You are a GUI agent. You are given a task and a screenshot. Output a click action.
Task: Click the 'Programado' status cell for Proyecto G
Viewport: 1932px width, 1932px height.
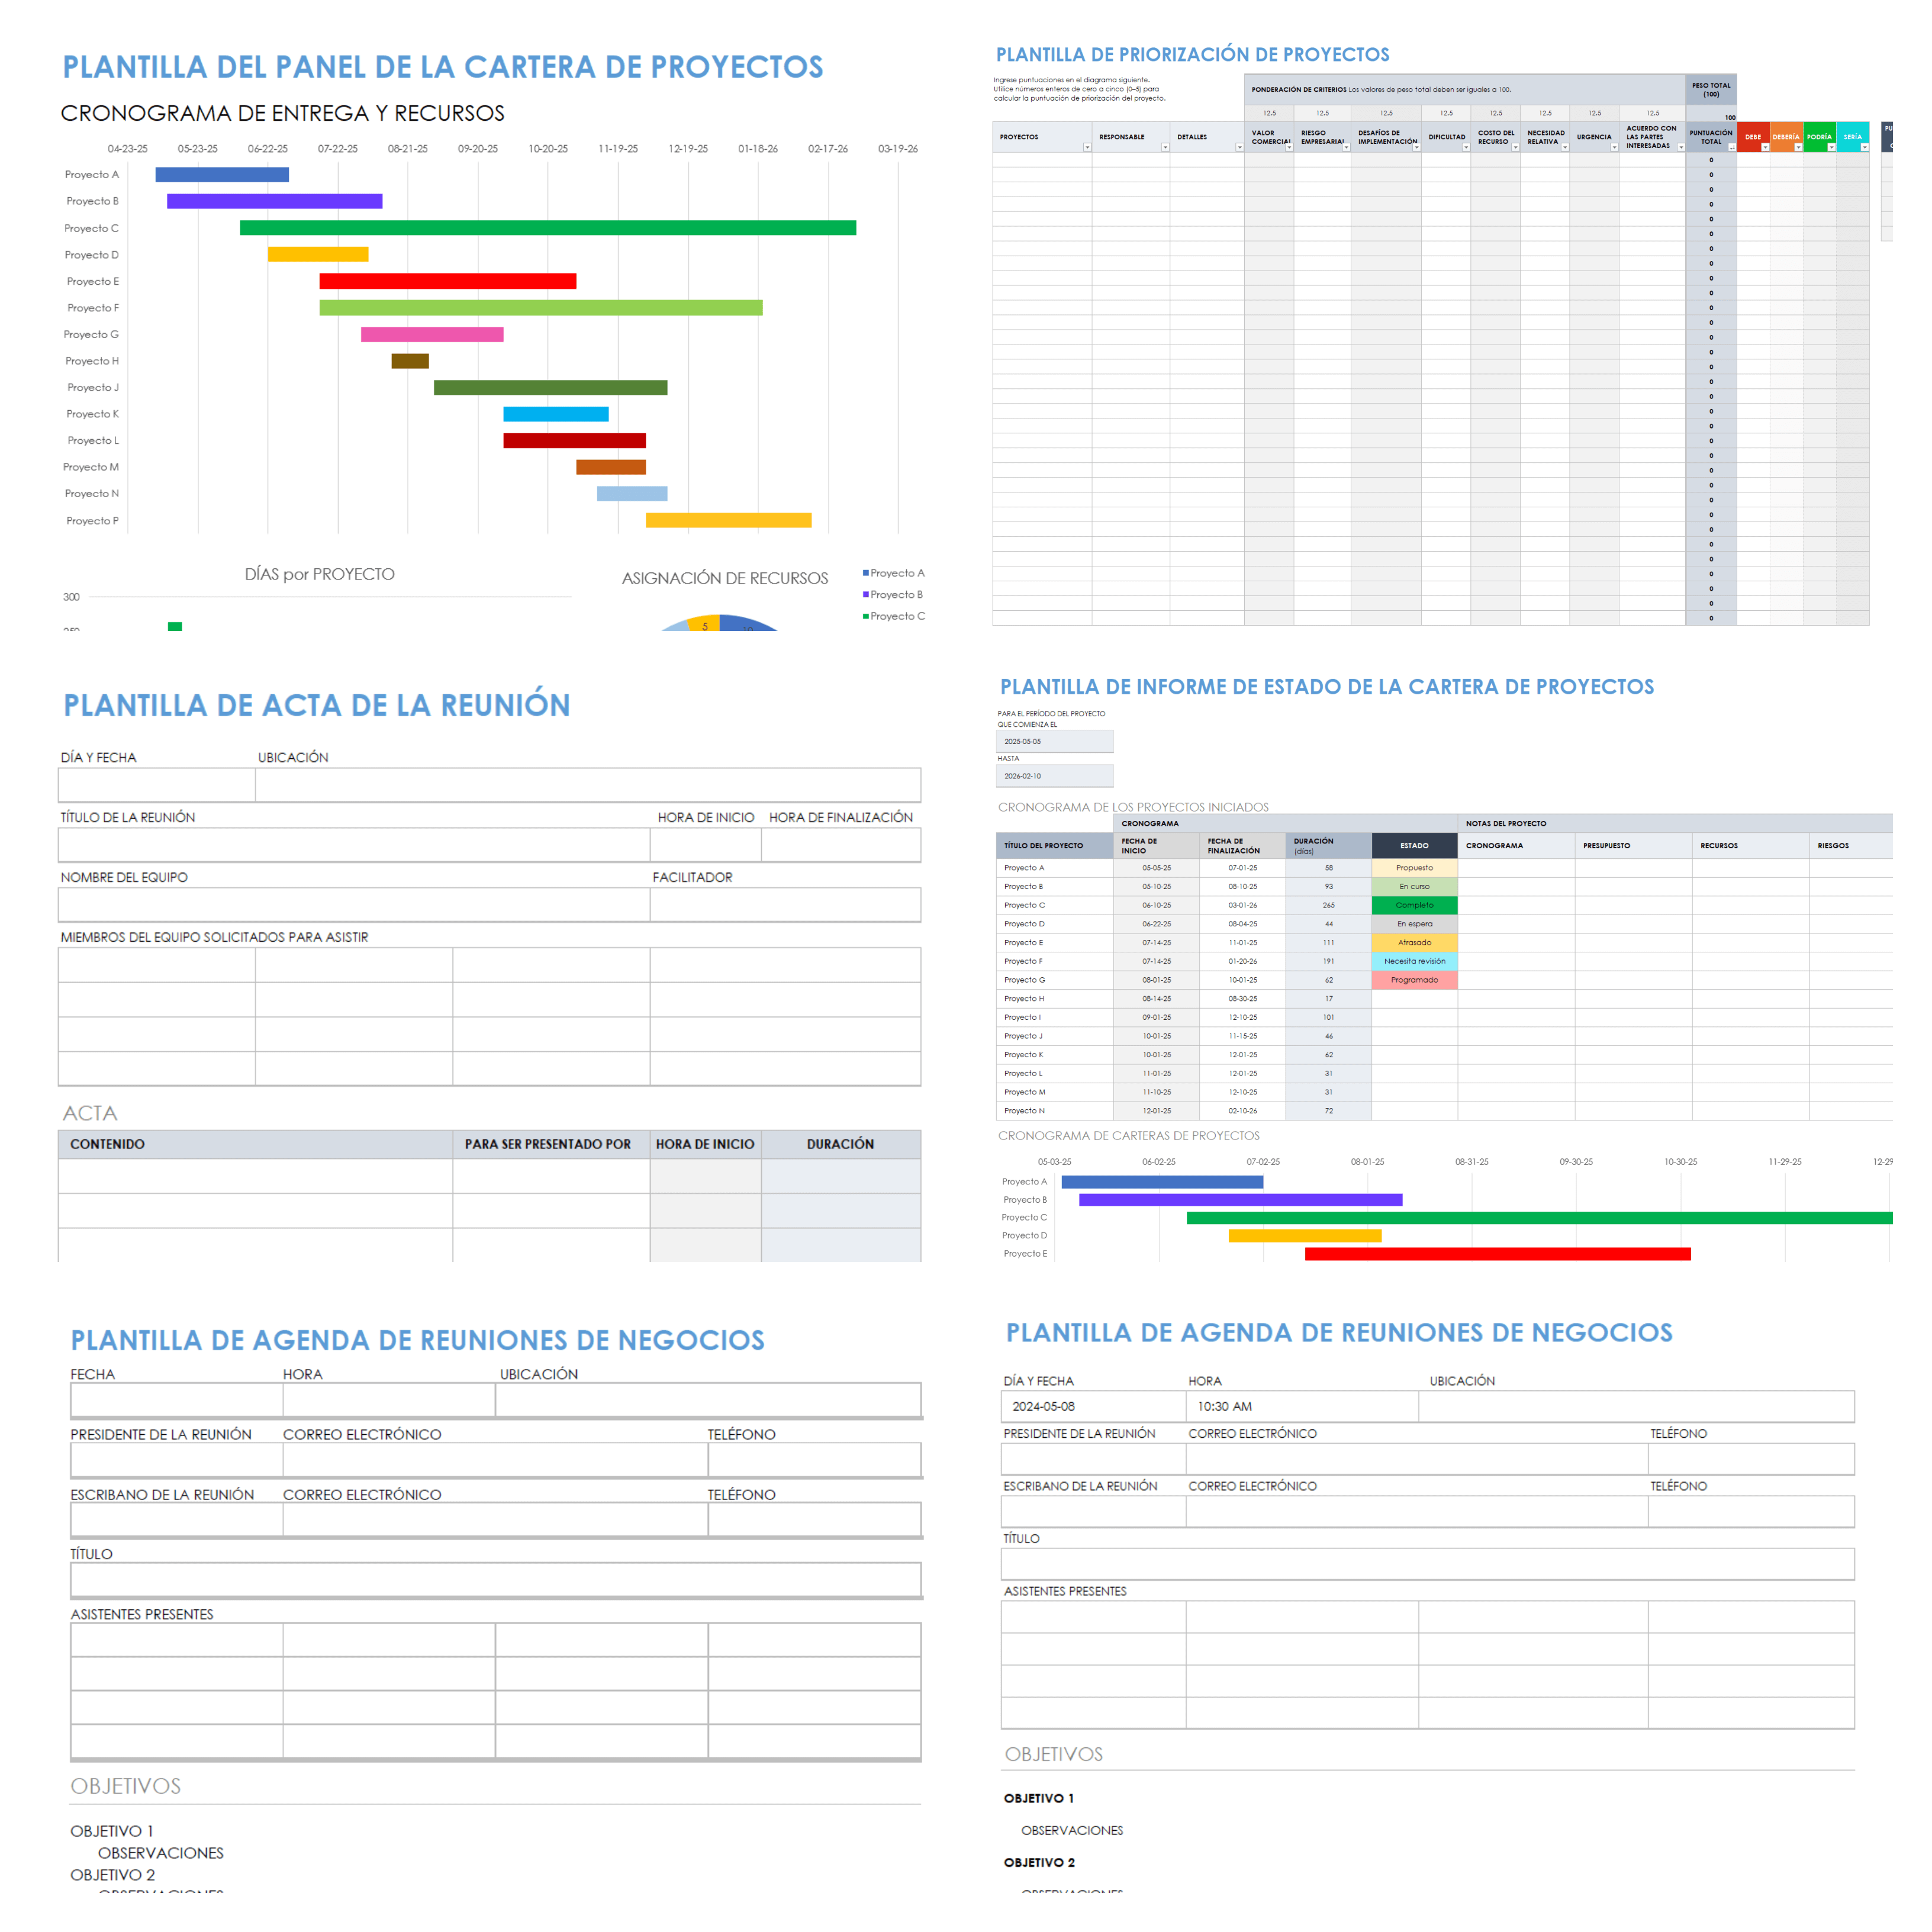pyautogui.click(x=1415, y=980)
